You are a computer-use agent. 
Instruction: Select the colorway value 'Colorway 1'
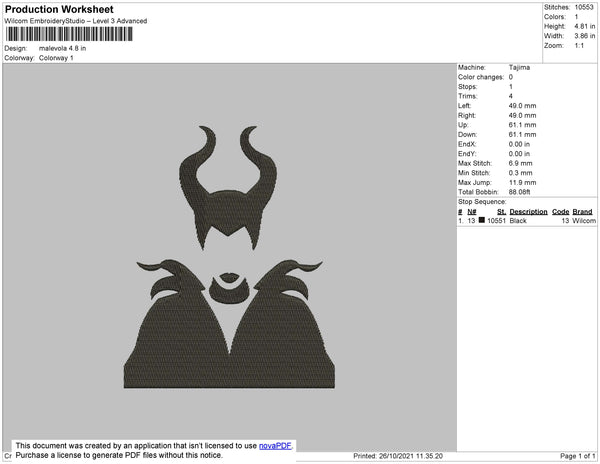pos(56,58)
